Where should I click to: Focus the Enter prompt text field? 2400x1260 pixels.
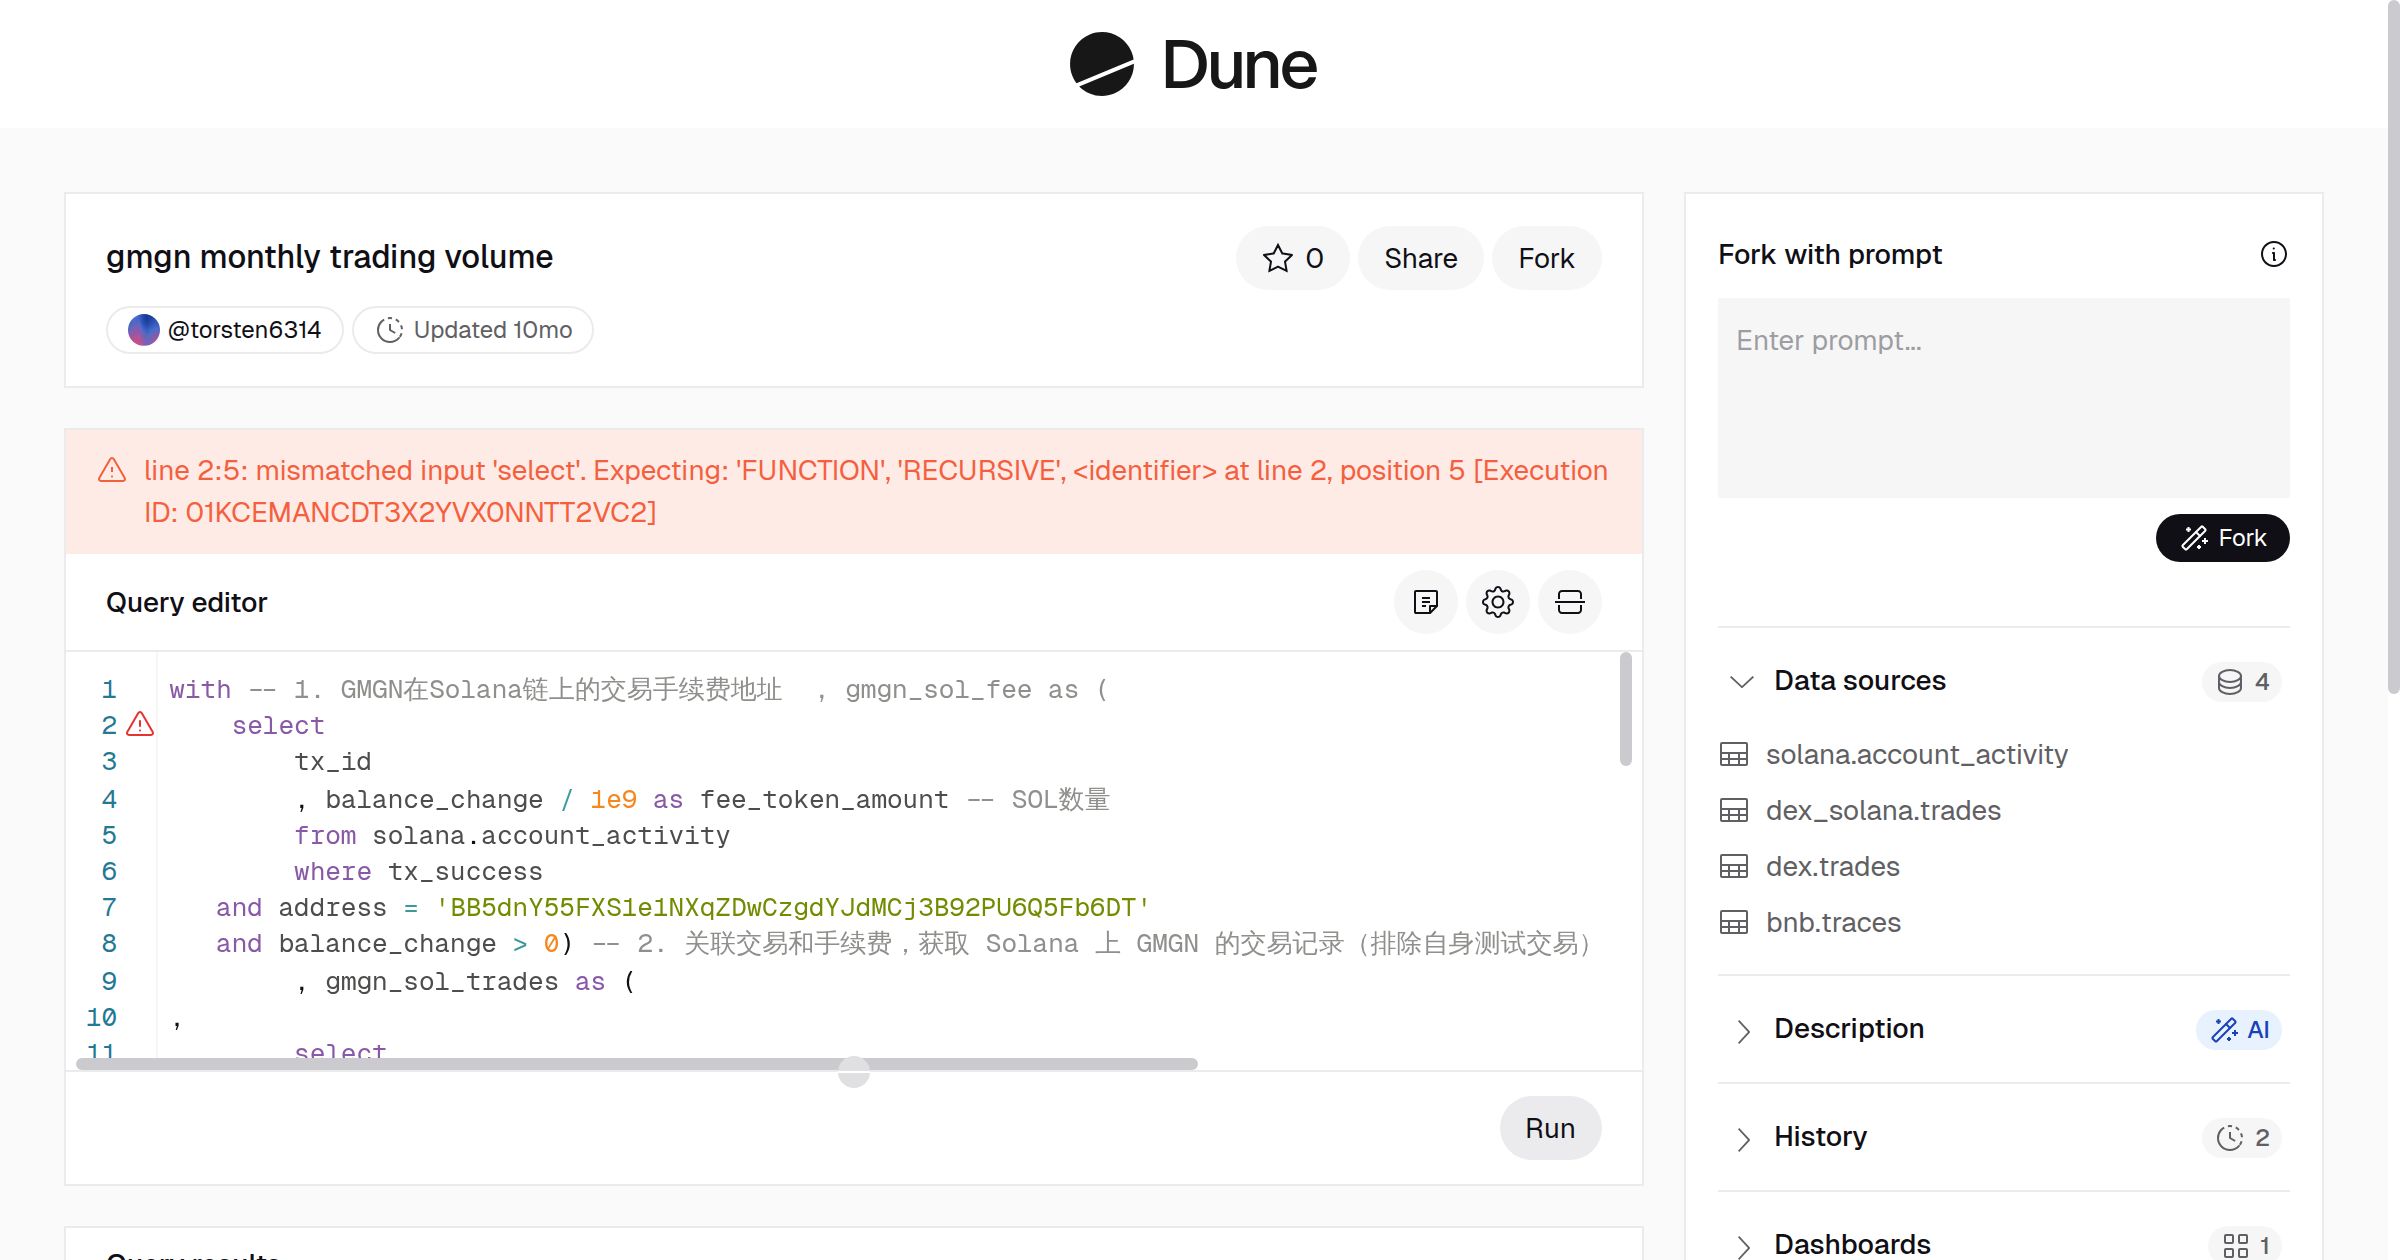tap(2003, 398)
